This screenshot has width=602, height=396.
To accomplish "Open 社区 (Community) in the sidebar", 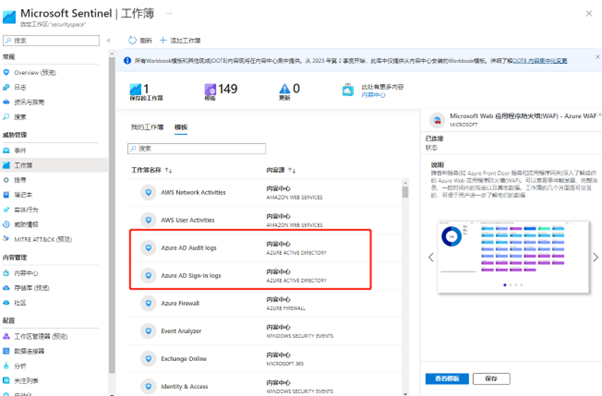I will (x=20, y=303).
